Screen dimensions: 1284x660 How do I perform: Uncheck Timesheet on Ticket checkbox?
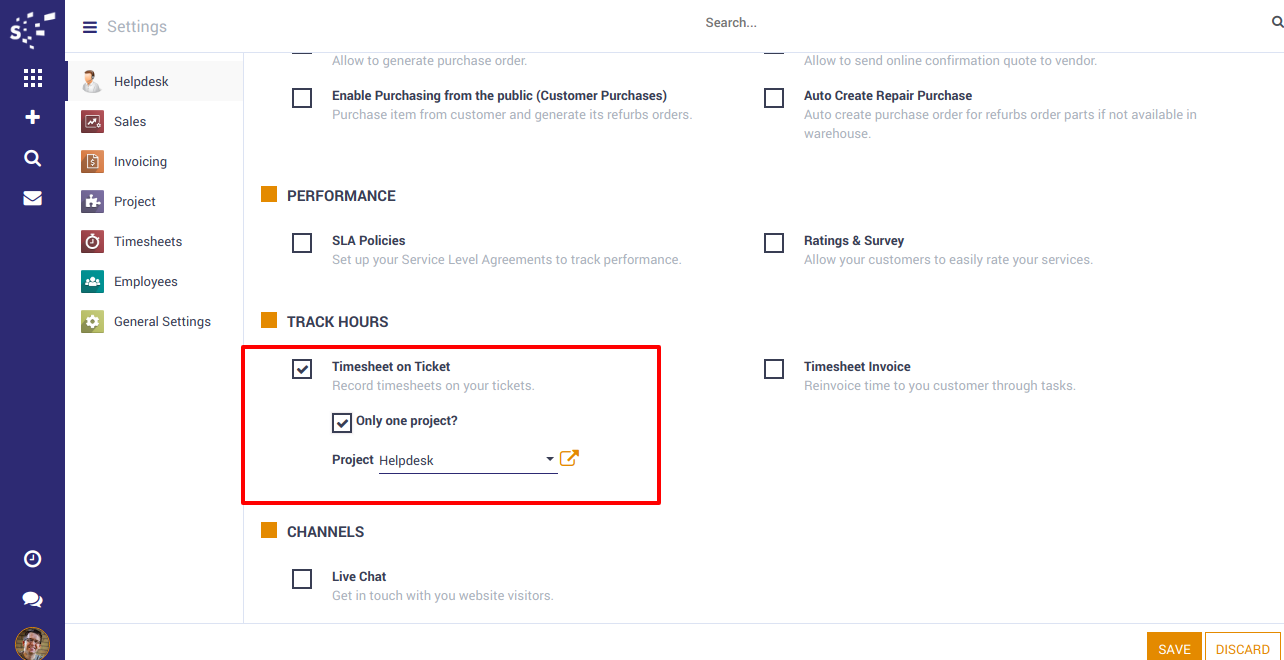point(302,369)
